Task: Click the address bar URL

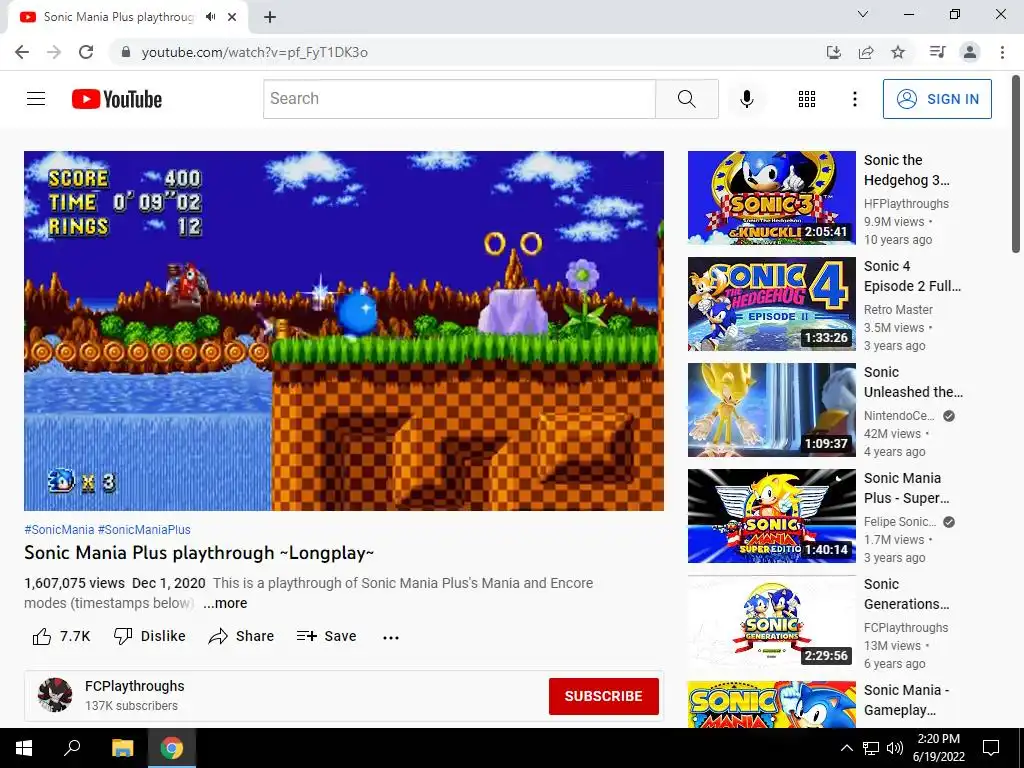Action: (255, 52)
